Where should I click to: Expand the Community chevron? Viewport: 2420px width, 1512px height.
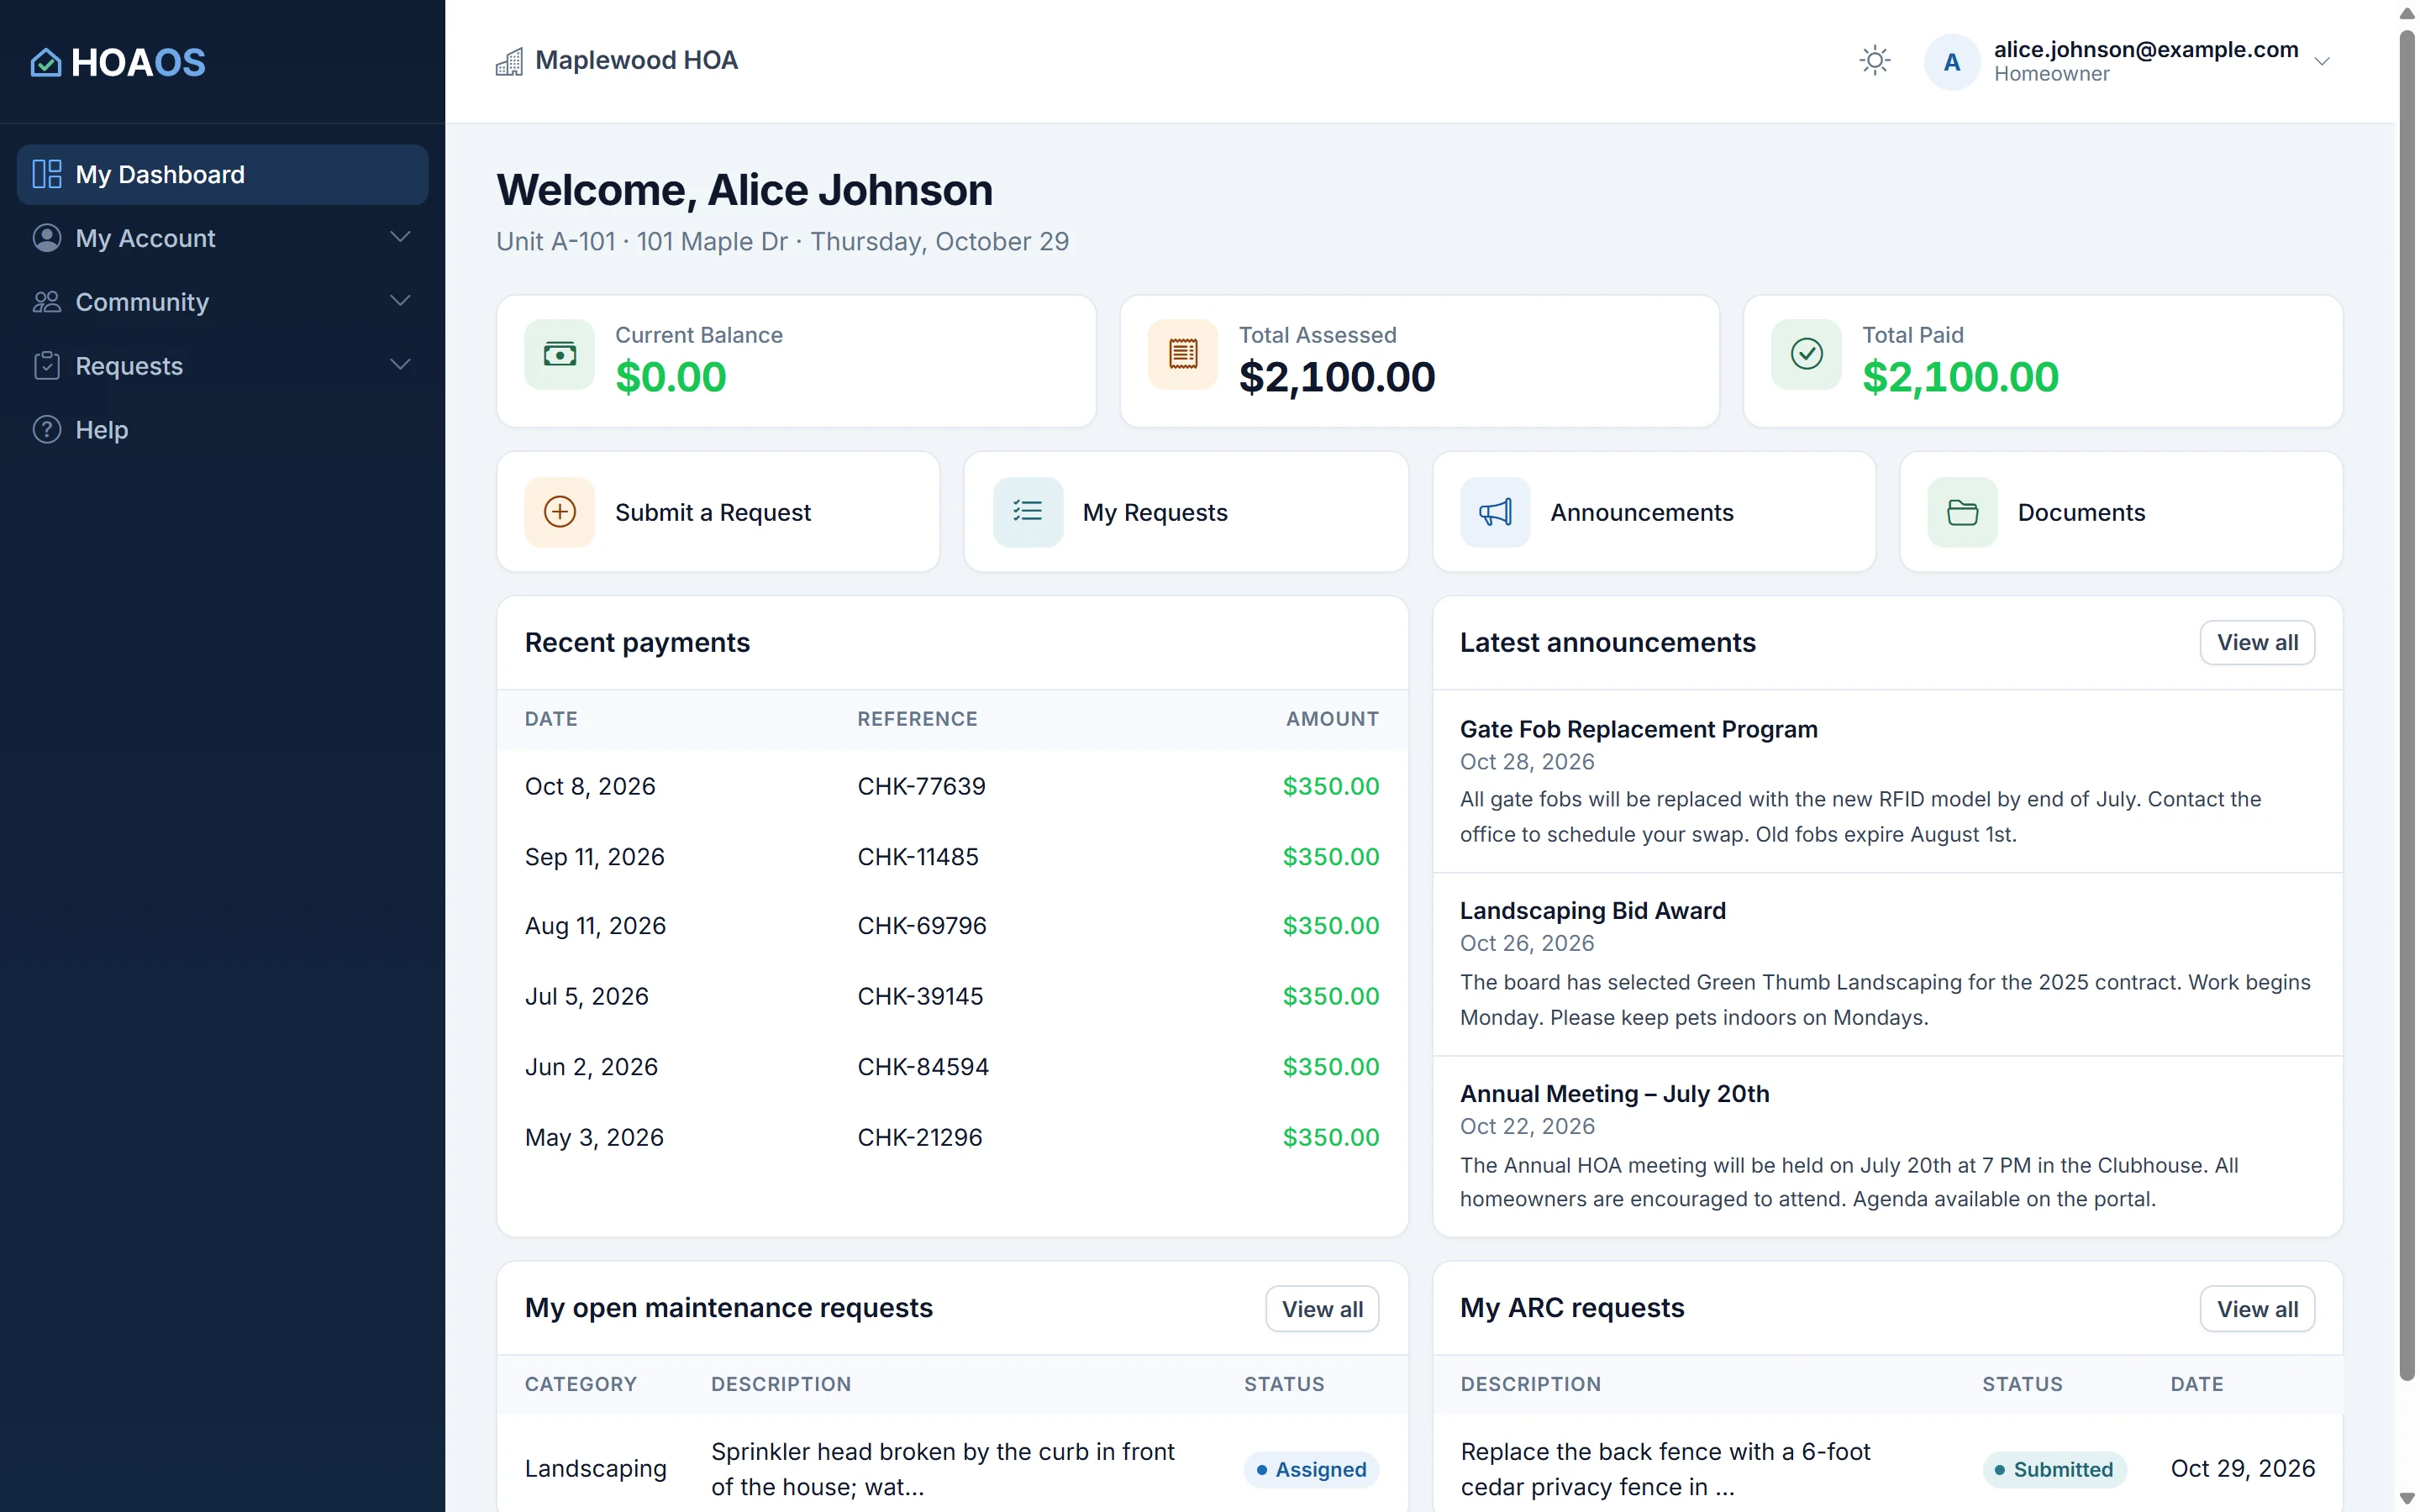click(x=400, y=301)
